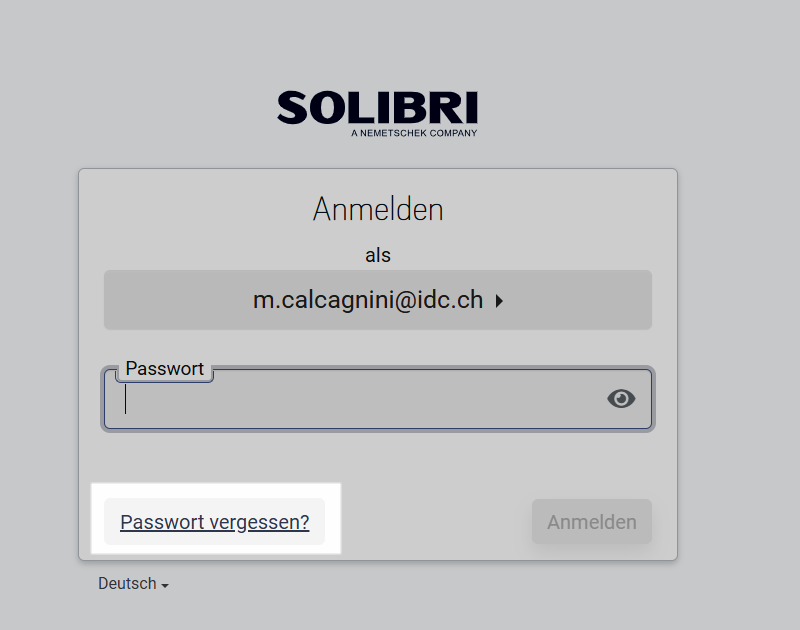This screenshot has width=800, height=630.
Task: Place the cursor in the password box
Action: click(378, 399)
